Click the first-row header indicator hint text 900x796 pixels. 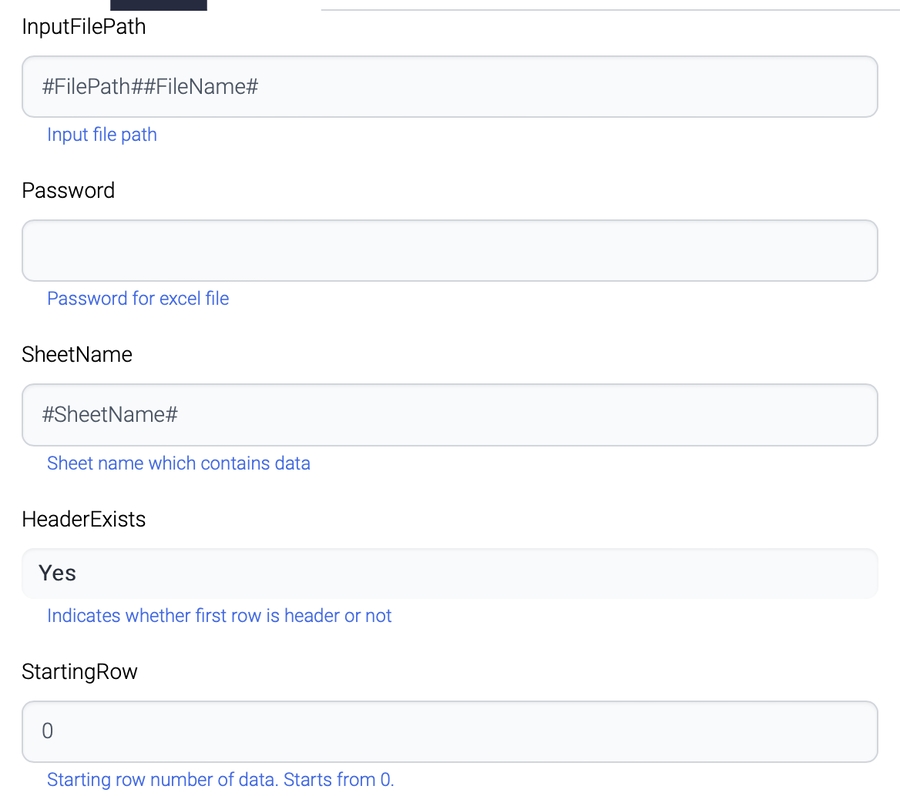click(x=218, y=615)
